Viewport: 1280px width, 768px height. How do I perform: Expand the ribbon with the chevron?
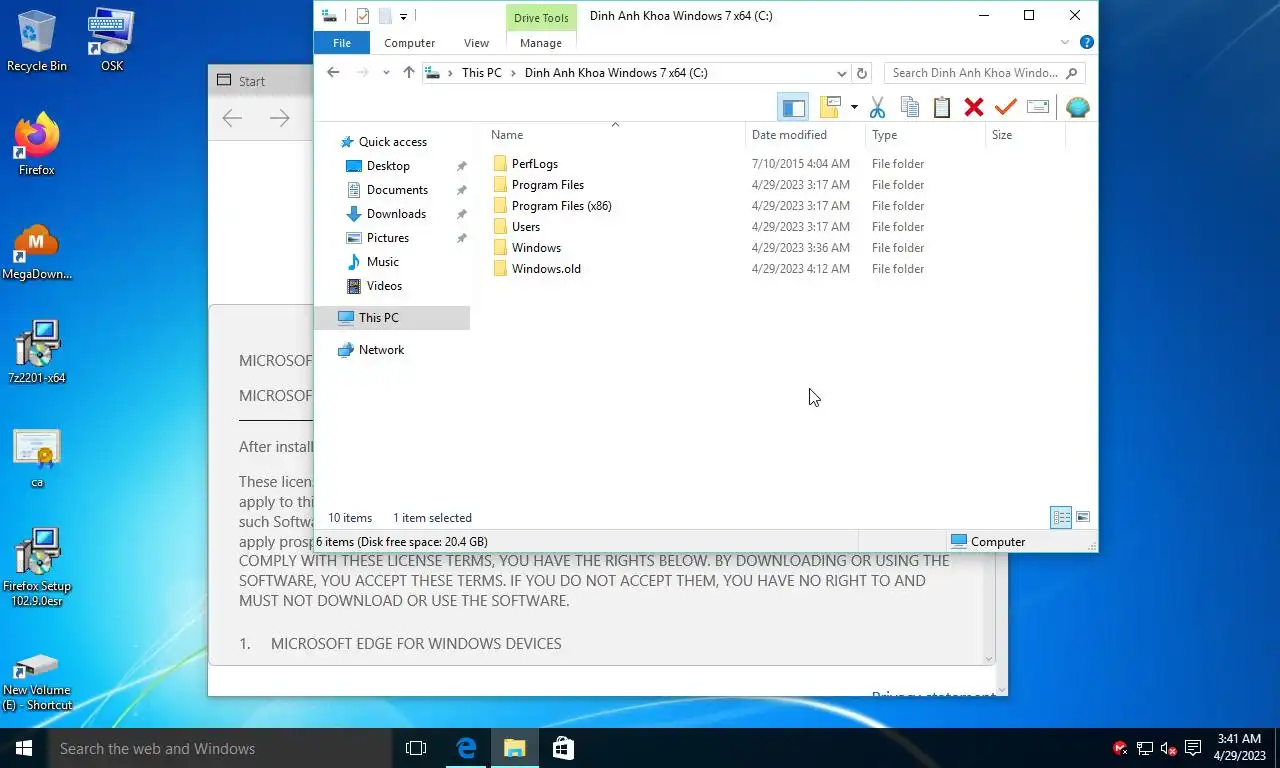[1065, 43]
